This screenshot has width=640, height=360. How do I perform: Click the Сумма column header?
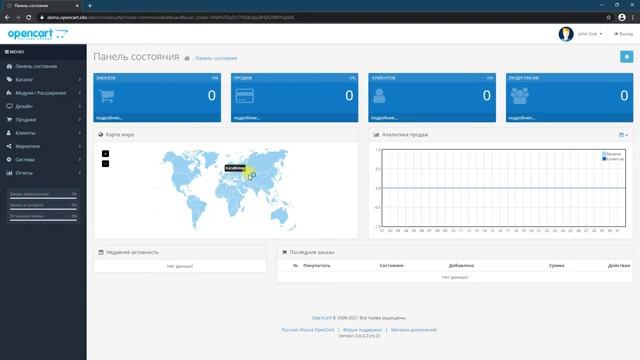557,265
